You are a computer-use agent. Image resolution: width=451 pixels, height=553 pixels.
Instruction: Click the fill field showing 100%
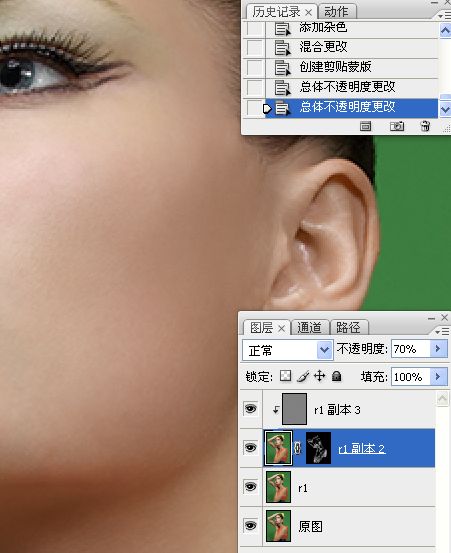tap(411, 377)
